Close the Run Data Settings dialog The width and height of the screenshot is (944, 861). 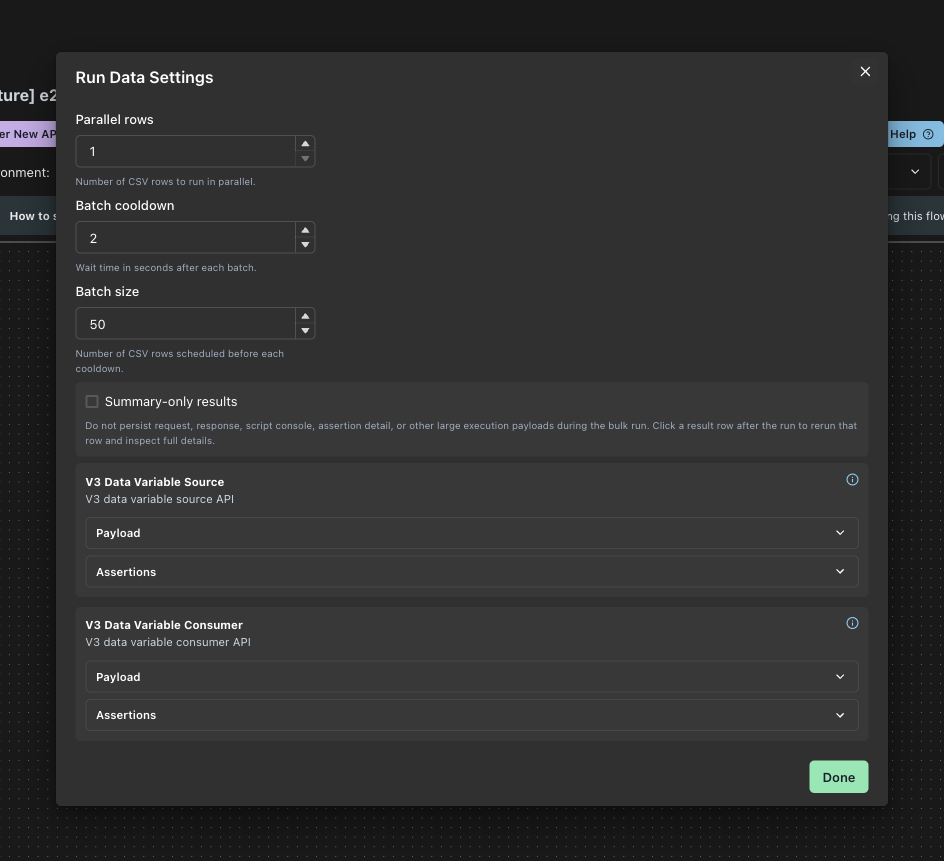pos(865,72)
